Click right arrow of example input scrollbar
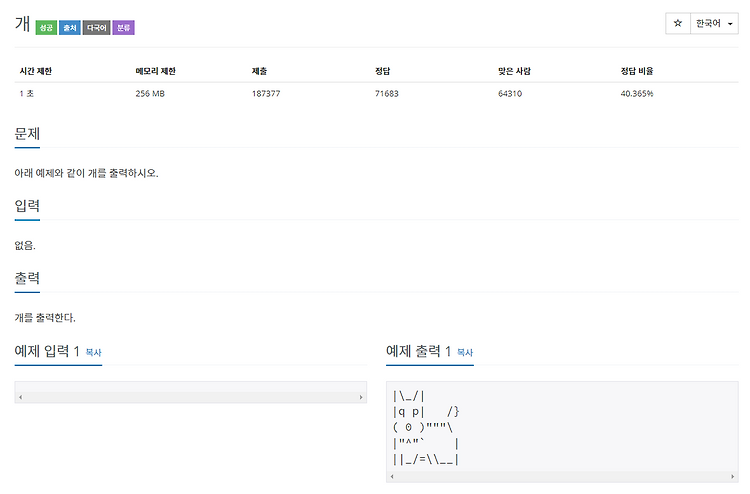Image resolution: width=750 pixels, height=494 pixels. point(361,397)
